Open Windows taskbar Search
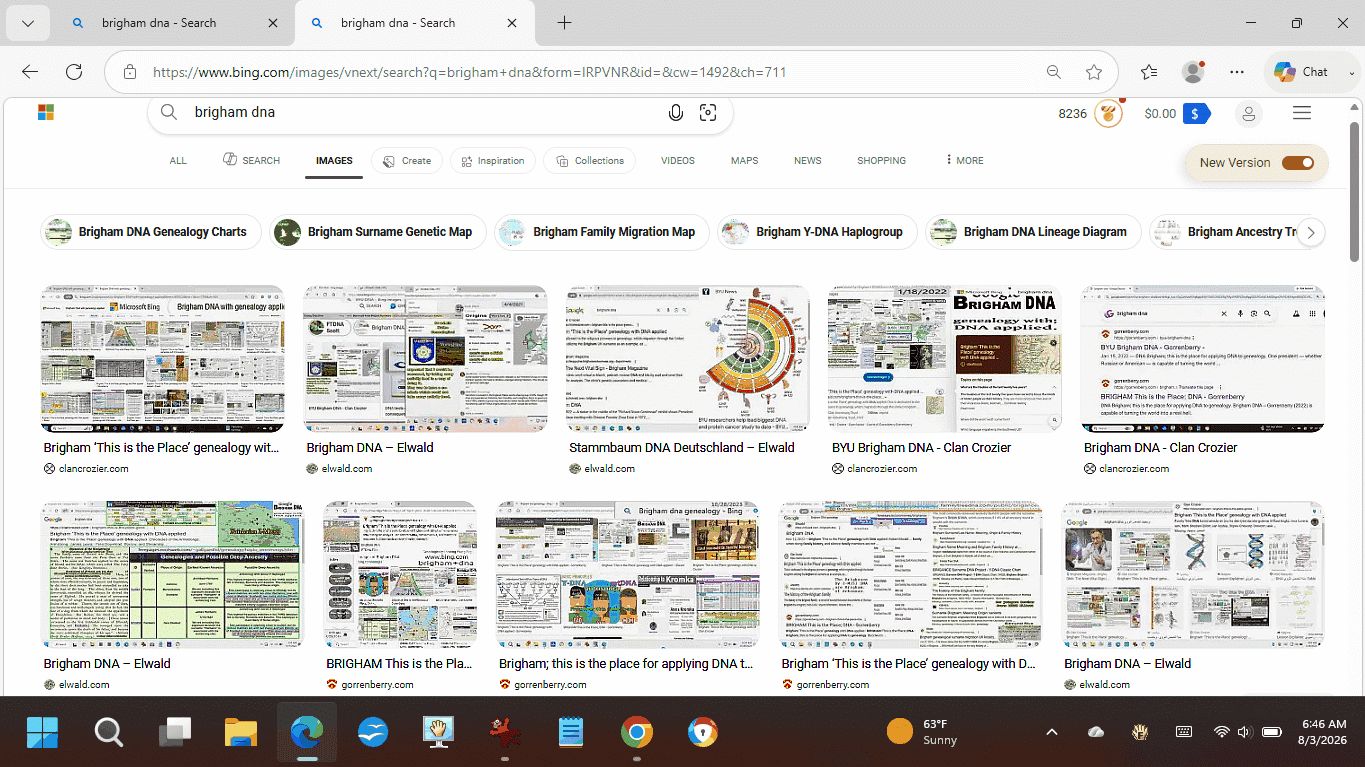The height and width of the screenshot is (767, 1365). point(109,733)
